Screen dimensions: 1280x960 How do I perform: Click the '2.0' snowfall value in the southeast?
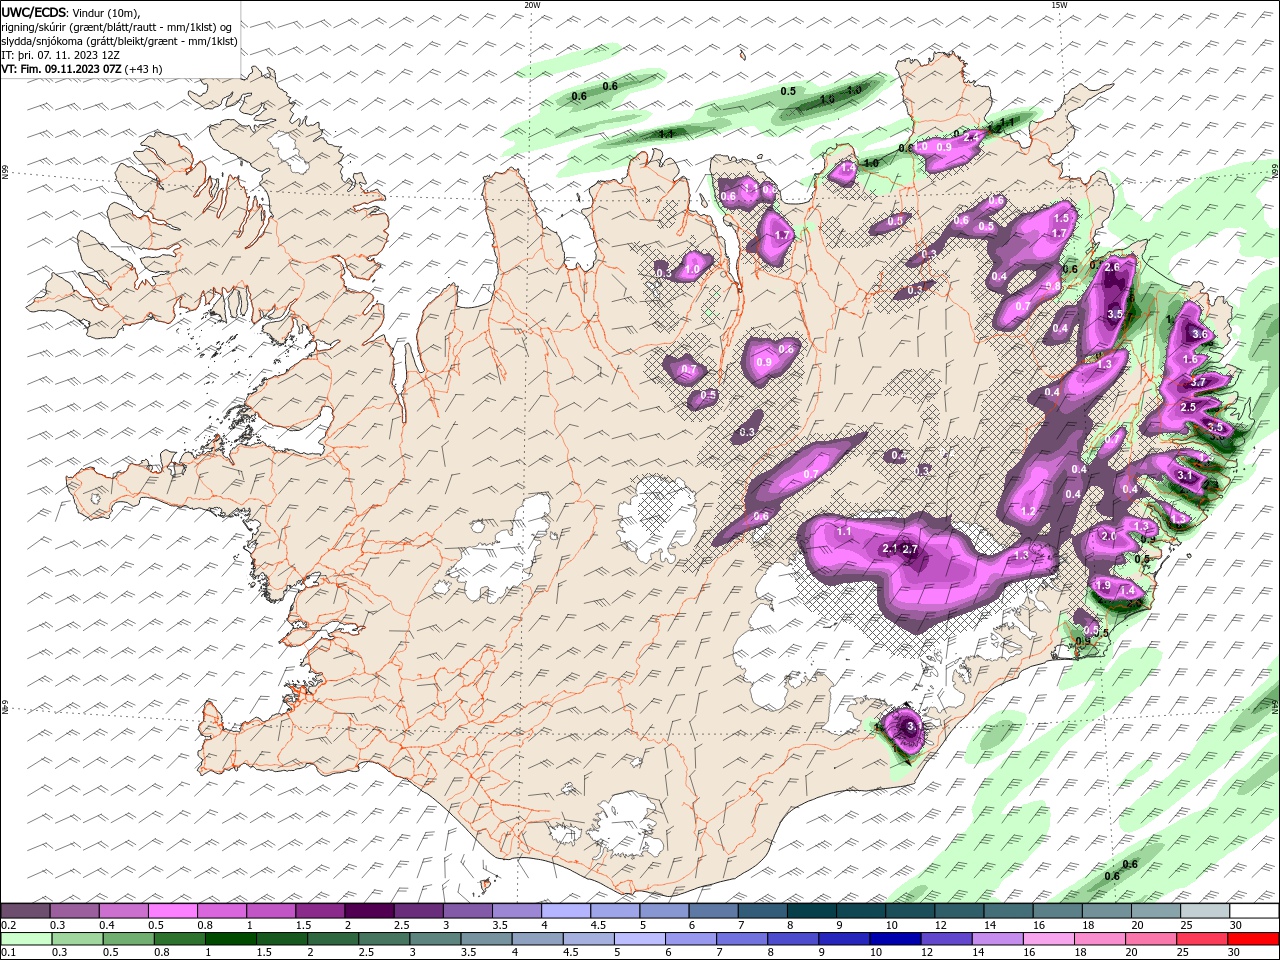(x=1108, y=536)
